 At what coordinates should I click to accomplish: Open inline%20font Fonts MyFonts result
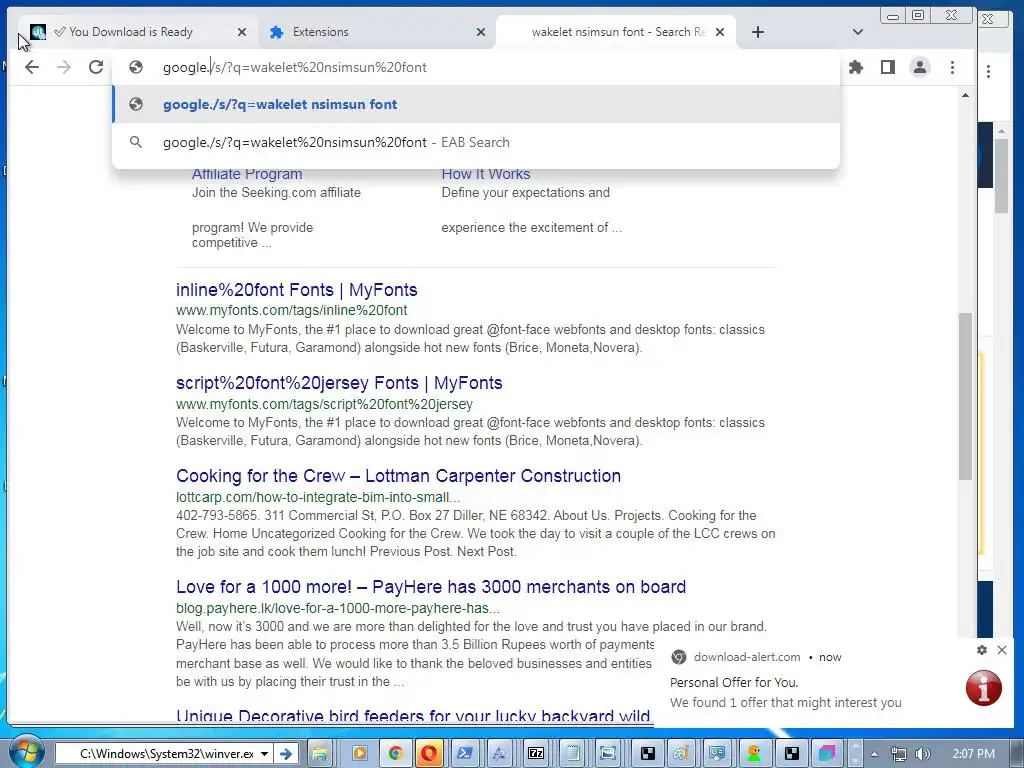296,290
